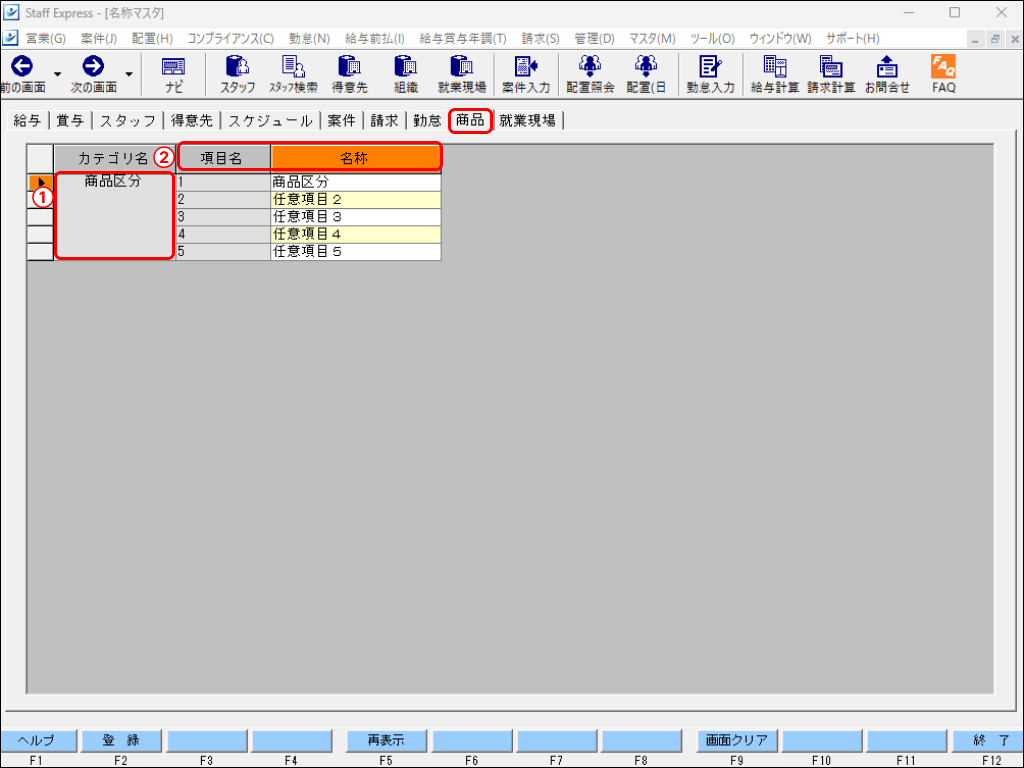
Task: Switch to the 得意先 tab
Action: pyautogui.click(x=192, y=120)
